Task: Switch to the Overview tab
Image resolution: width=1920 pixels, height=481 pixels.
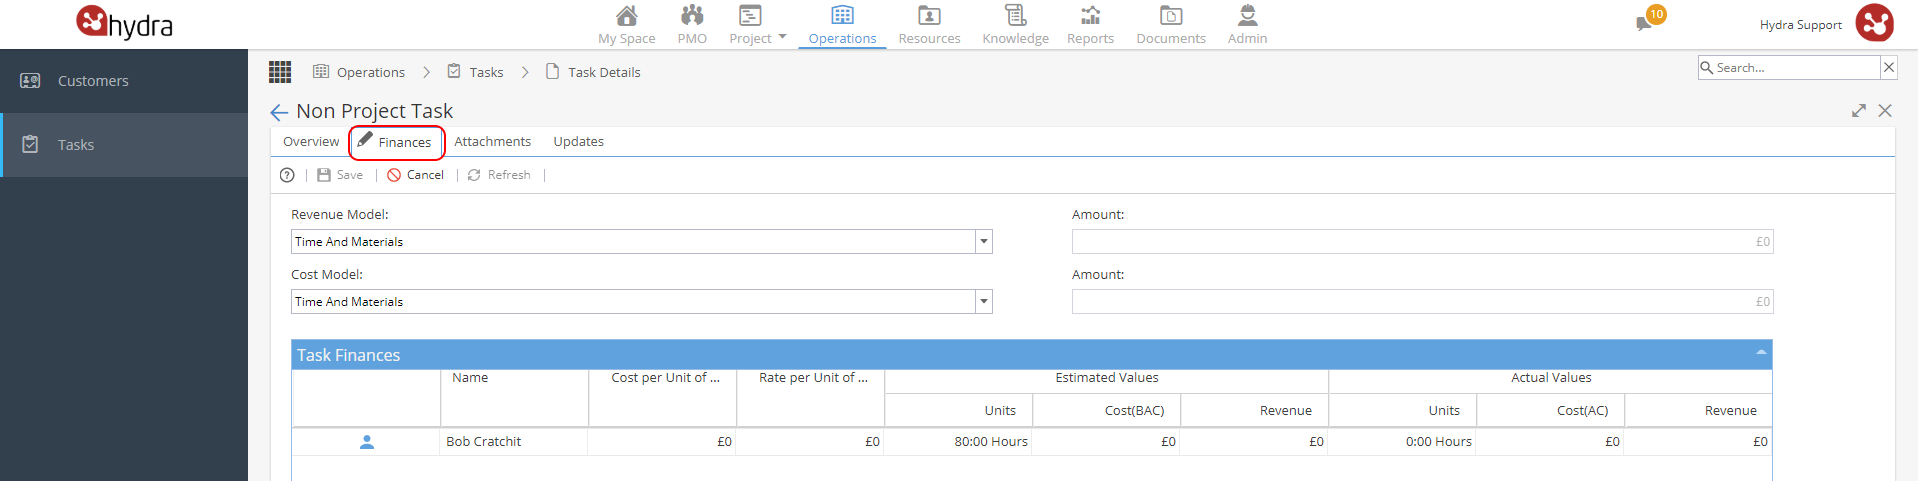Action: pyautogui.click(x=311, y=142)
